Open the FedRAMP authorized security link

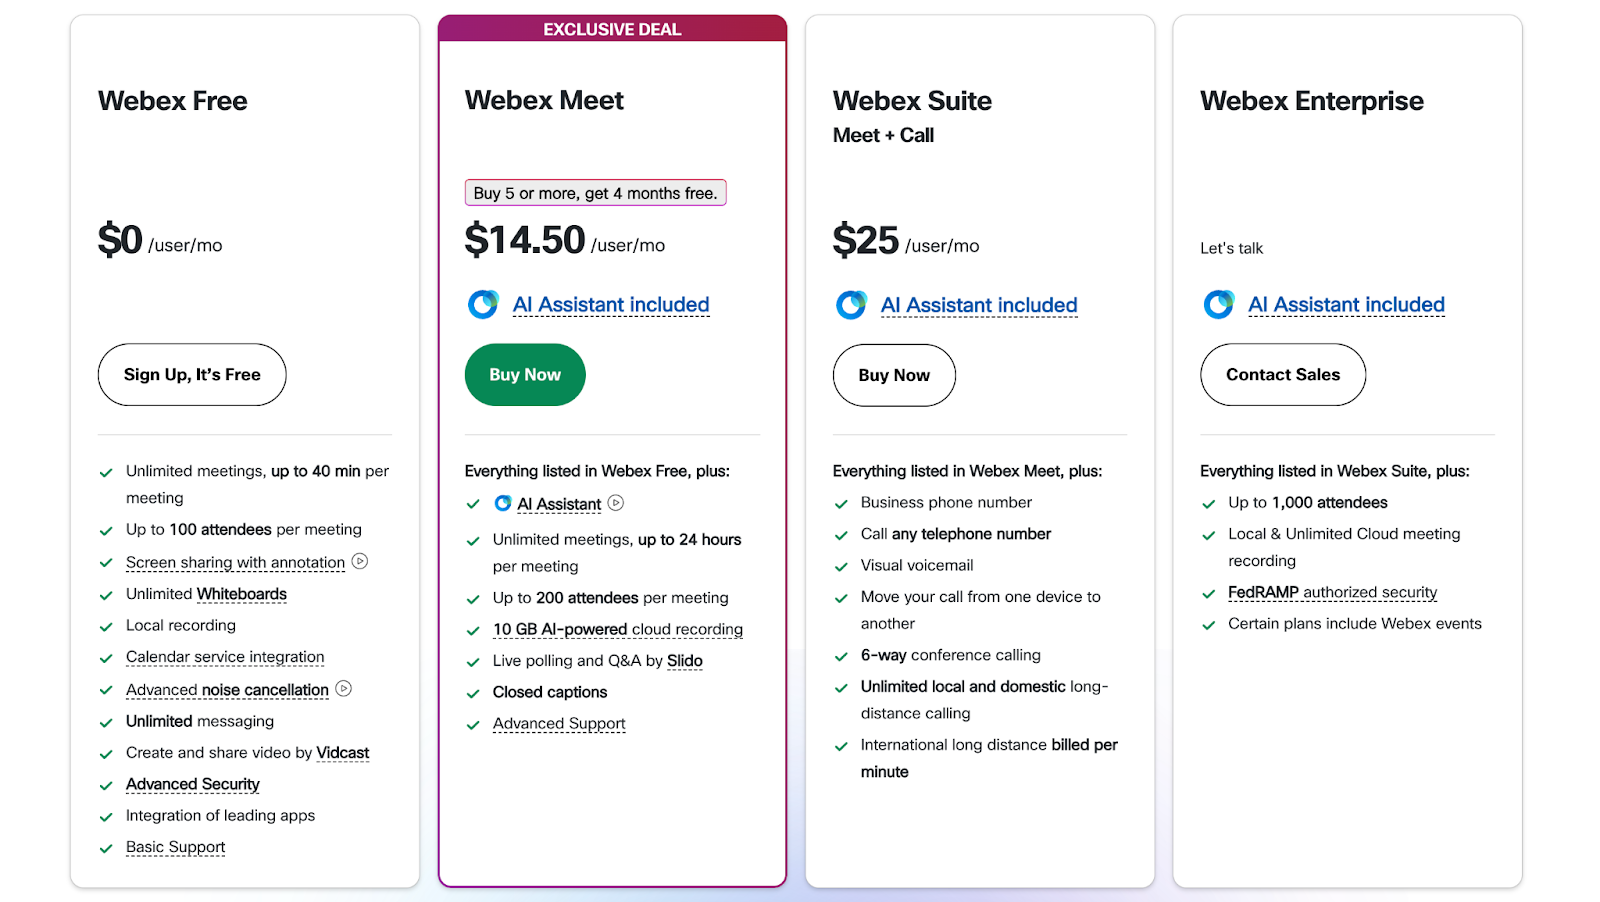[x=1332, y=593]
